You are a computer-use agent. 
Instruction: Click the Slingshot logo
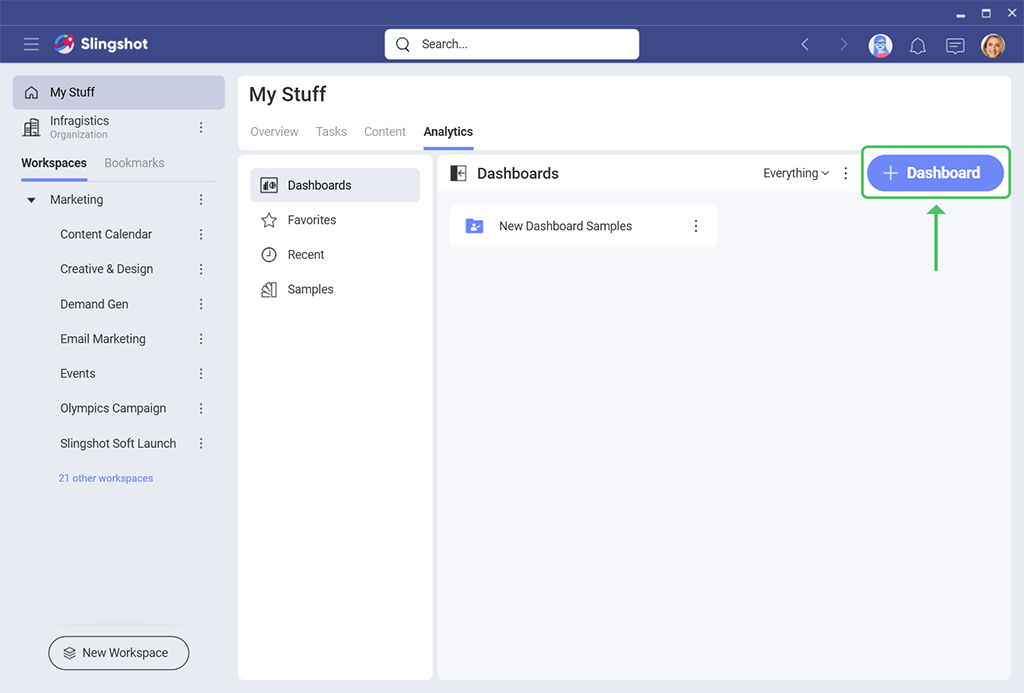tap(101, 44)
